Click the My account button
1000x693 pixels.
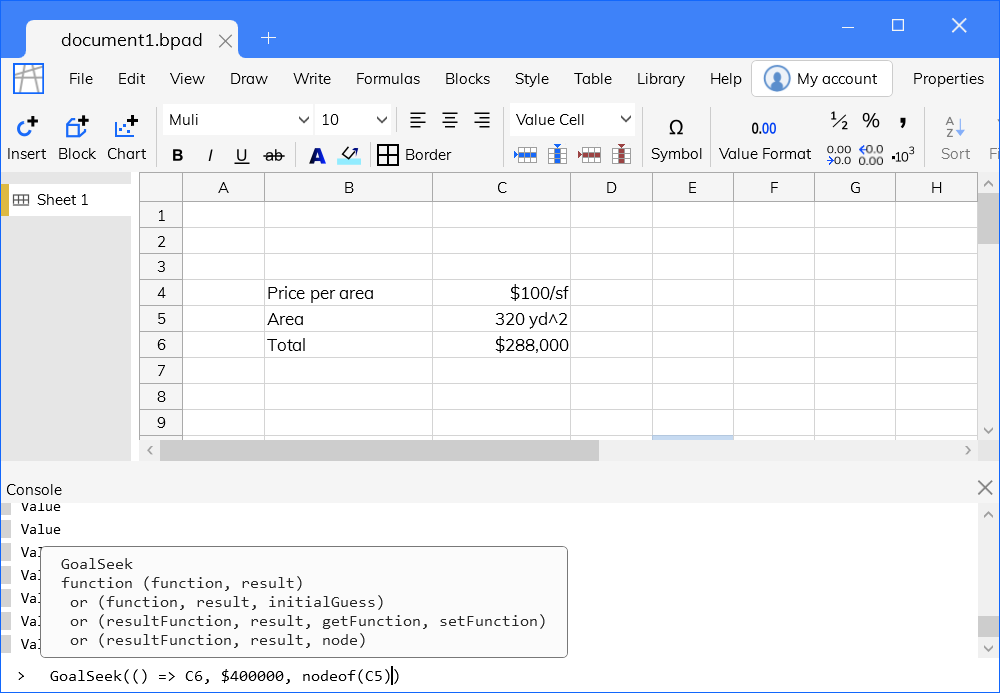[821, 79]
